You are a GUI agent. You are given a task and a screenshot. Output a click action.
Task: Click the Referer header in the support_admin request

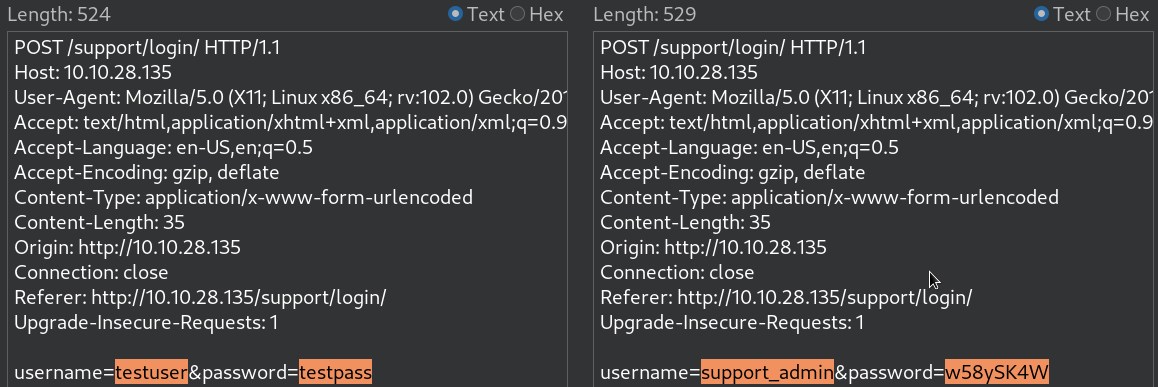(786, 298)
